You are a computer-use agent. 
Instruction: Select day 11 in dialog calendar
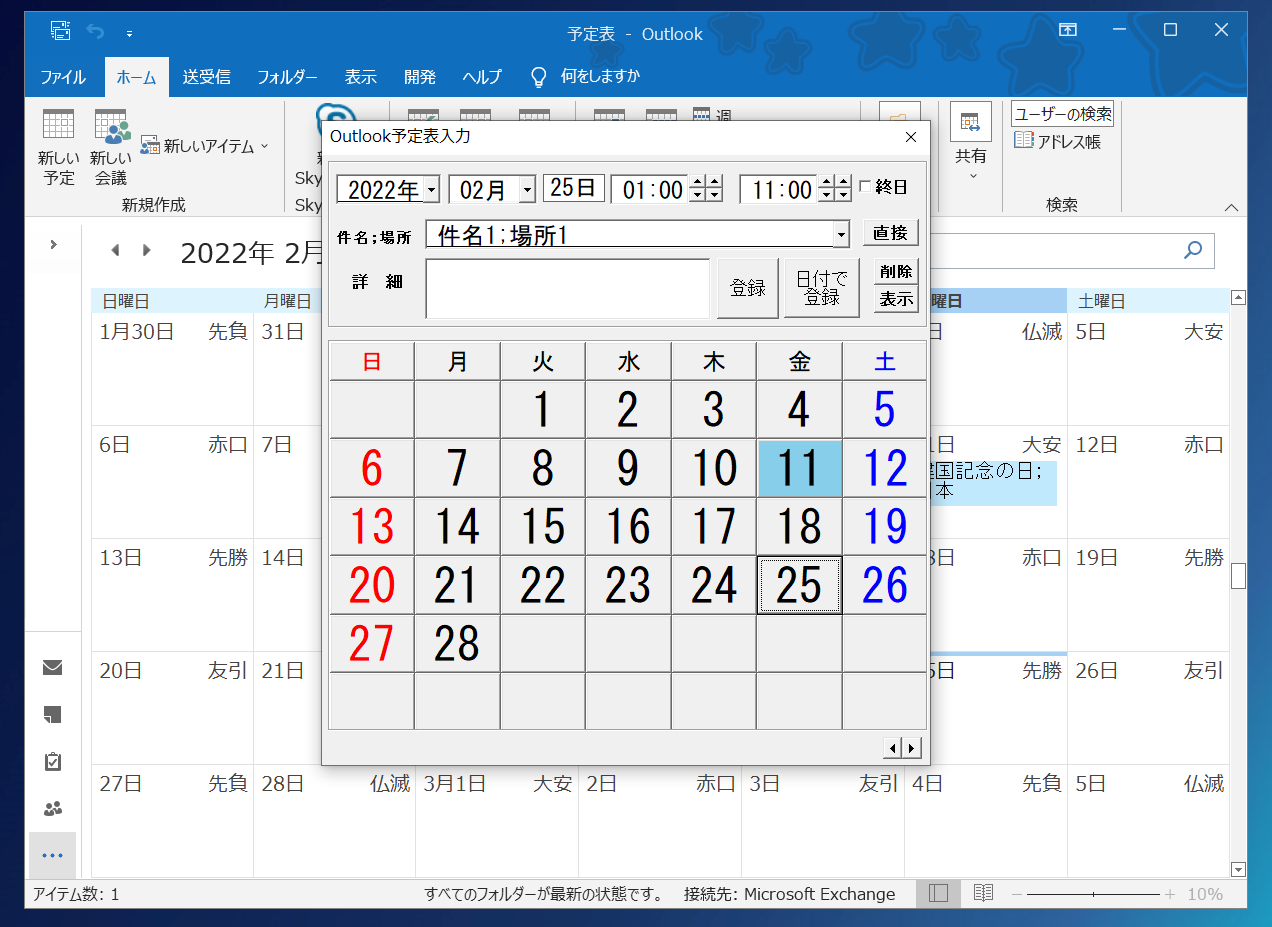tap(799, 468)
